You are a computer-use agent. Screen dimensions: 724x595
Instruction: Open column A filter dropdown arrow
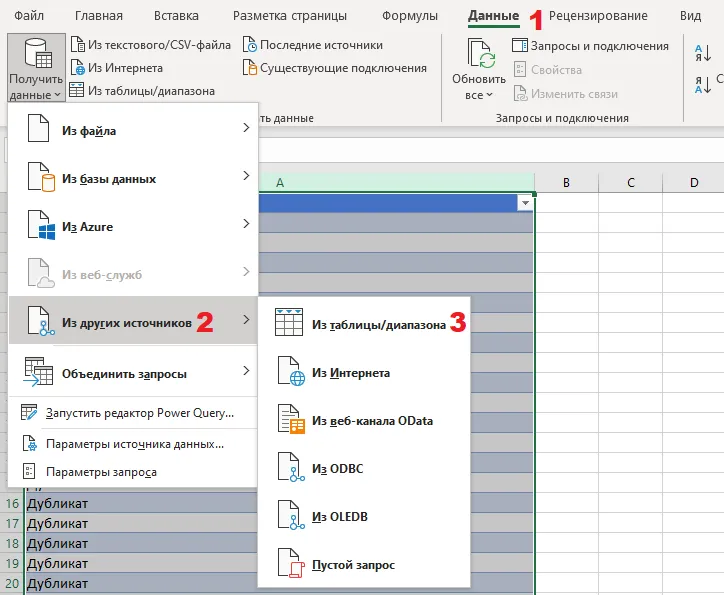click(525, 203)
